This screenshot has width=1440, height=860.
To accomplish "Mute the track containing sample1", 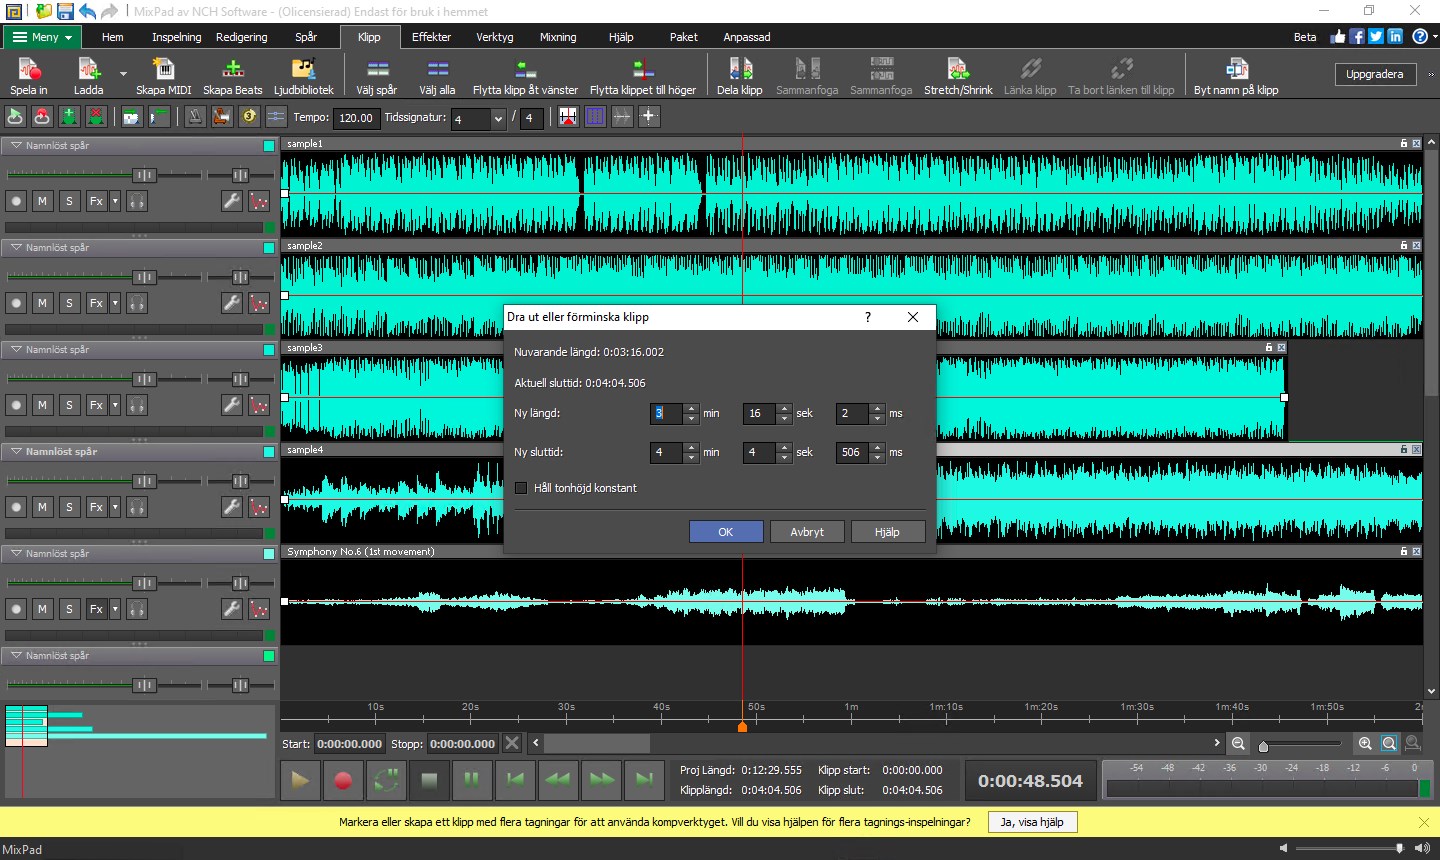I will tap(42, 201).
